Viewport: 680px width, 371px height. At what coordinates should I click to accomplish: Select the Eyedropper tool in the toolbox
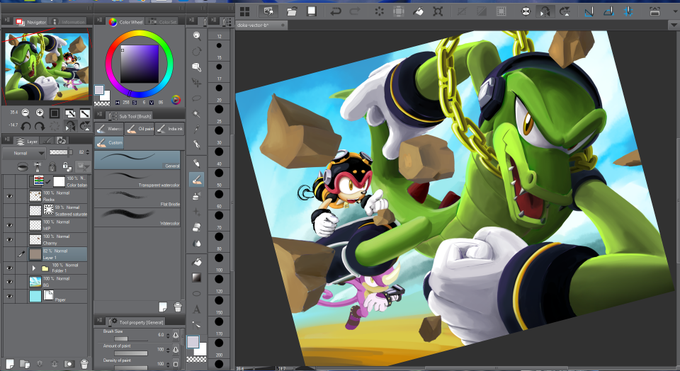pyautogui.click(x=197, y=129)
